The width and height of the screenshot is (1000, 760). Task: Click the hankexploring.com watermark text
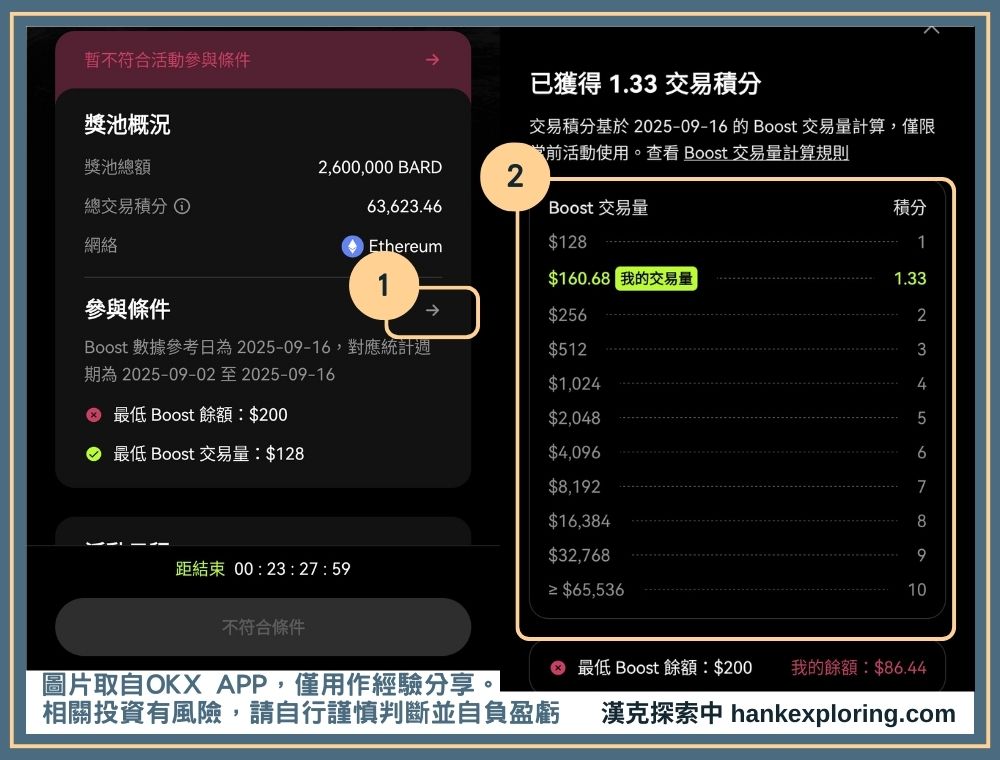(843, 714)
